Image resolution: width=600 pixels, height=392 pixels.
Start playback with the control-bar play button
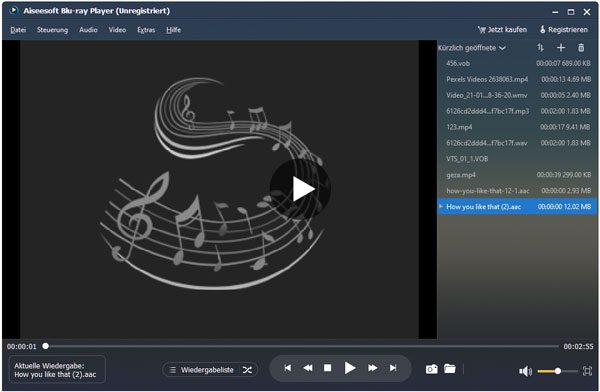[x=350, y=368]
